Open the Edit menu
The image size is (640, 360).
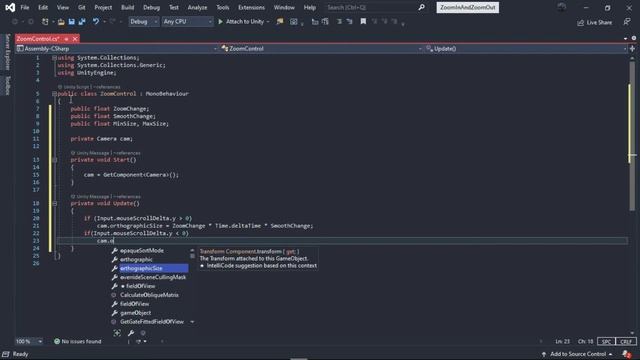[43, 7]
